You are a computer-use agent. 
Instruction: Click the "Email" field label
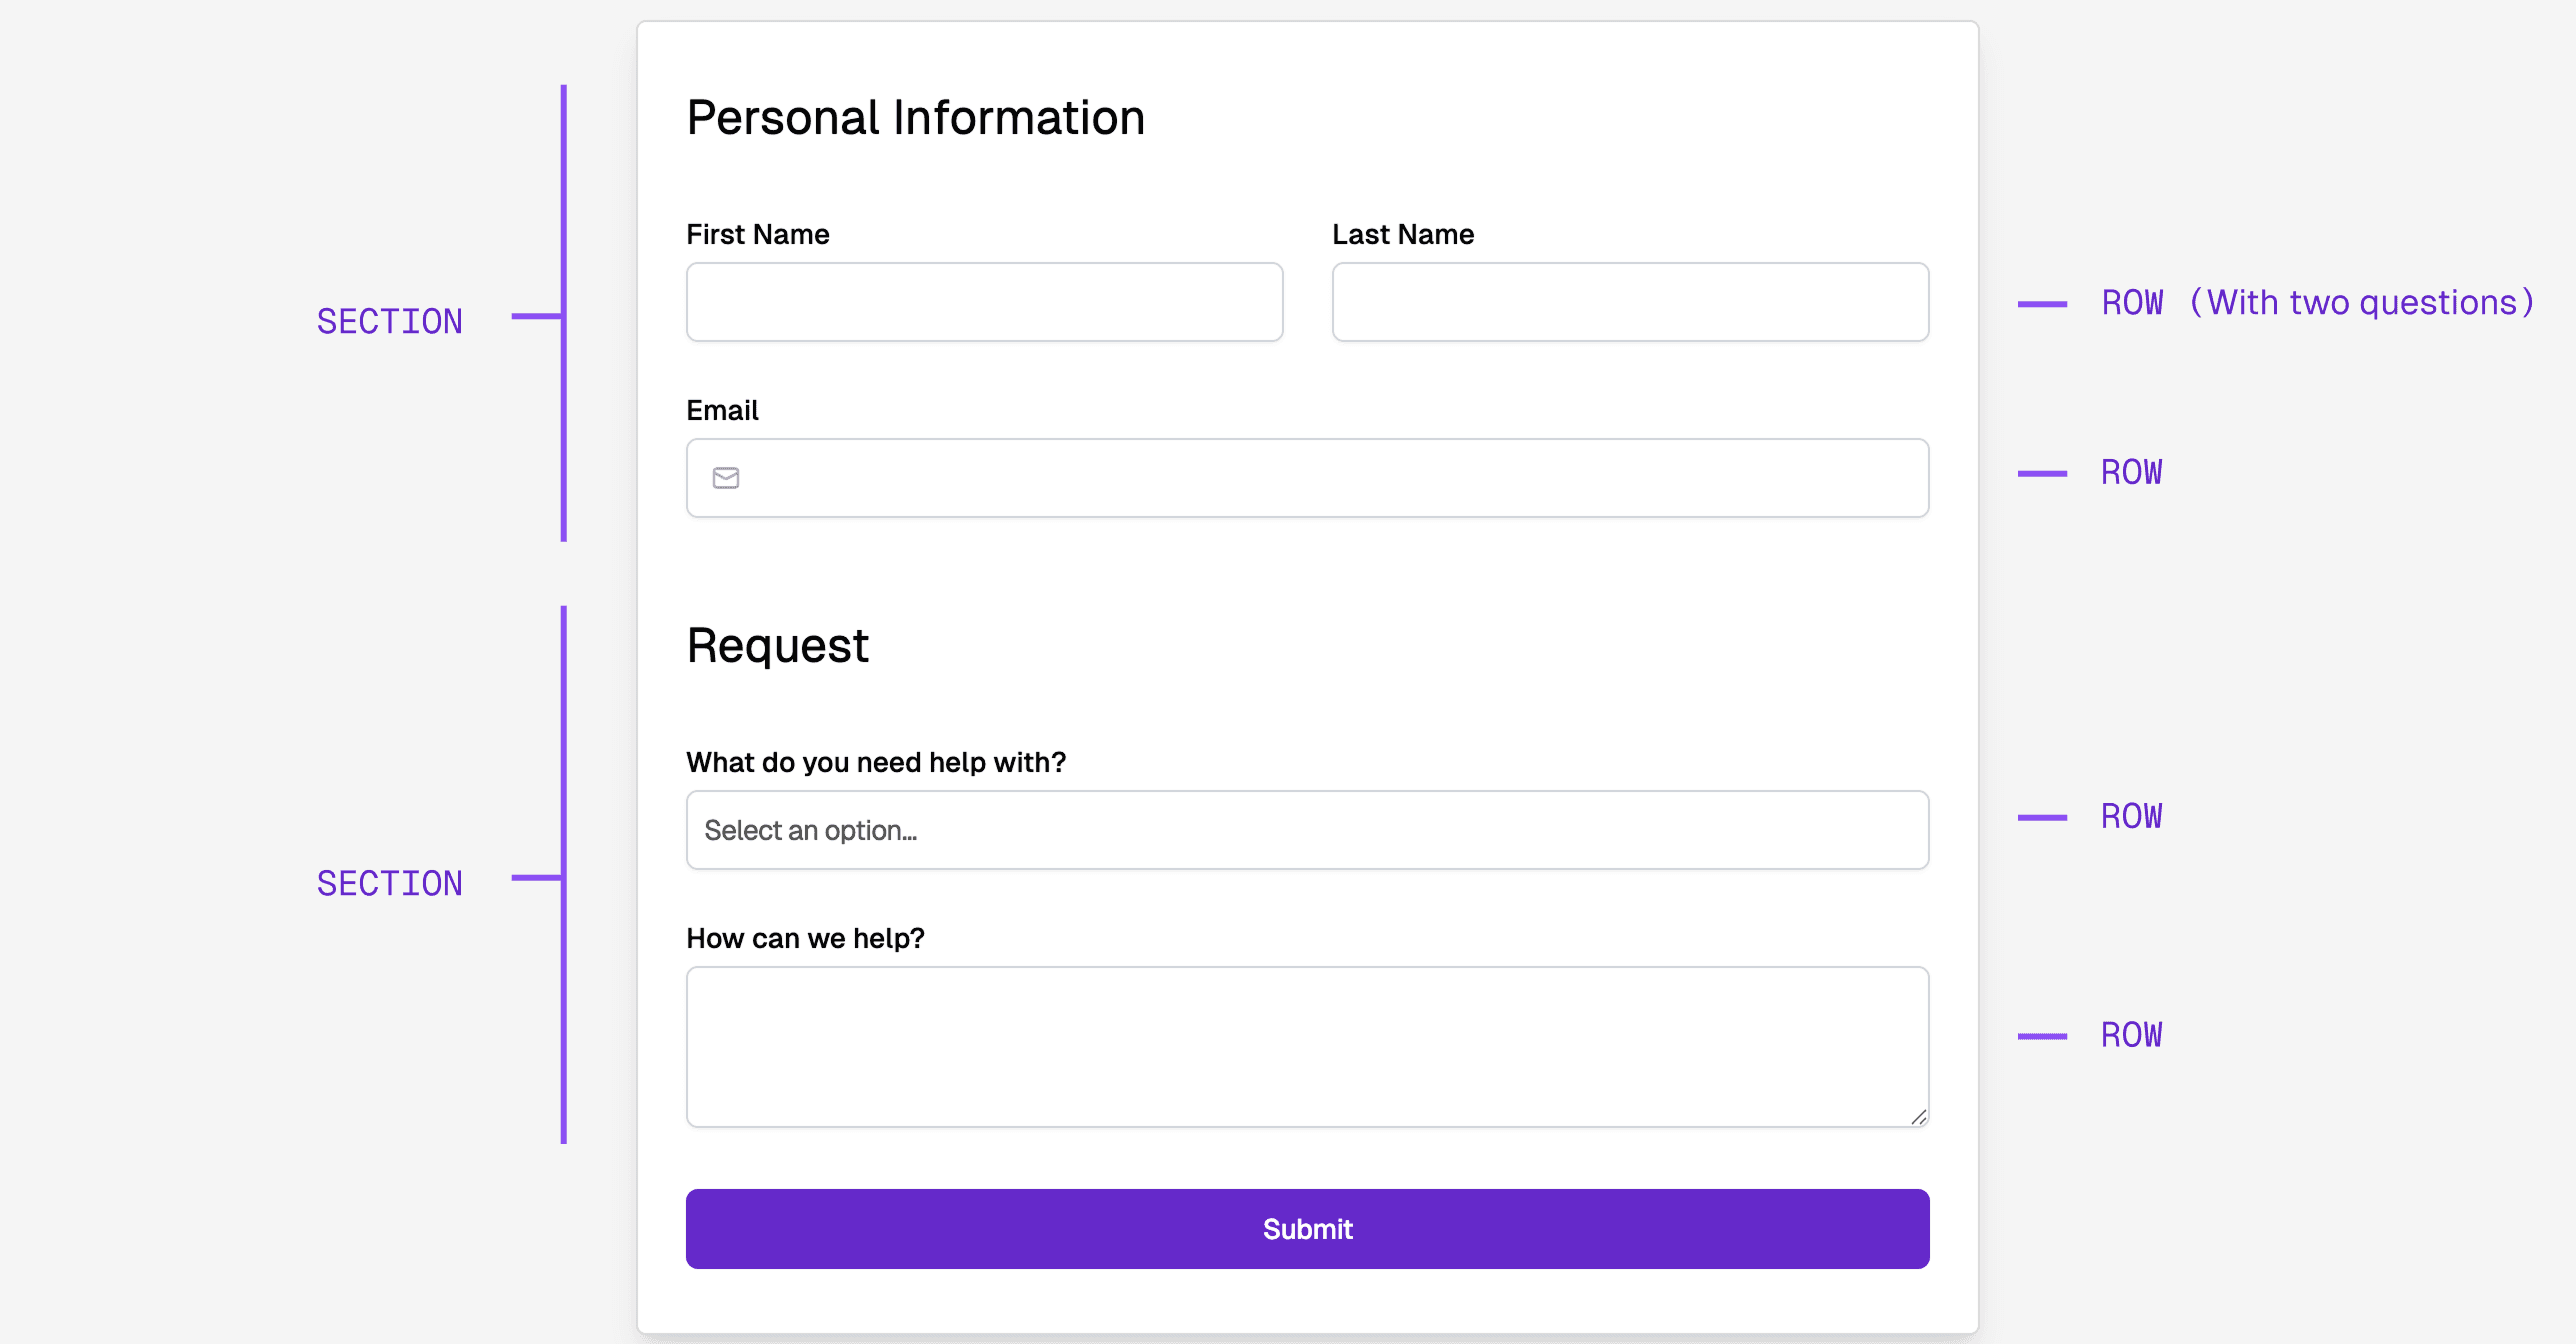[x=722, y=410]
